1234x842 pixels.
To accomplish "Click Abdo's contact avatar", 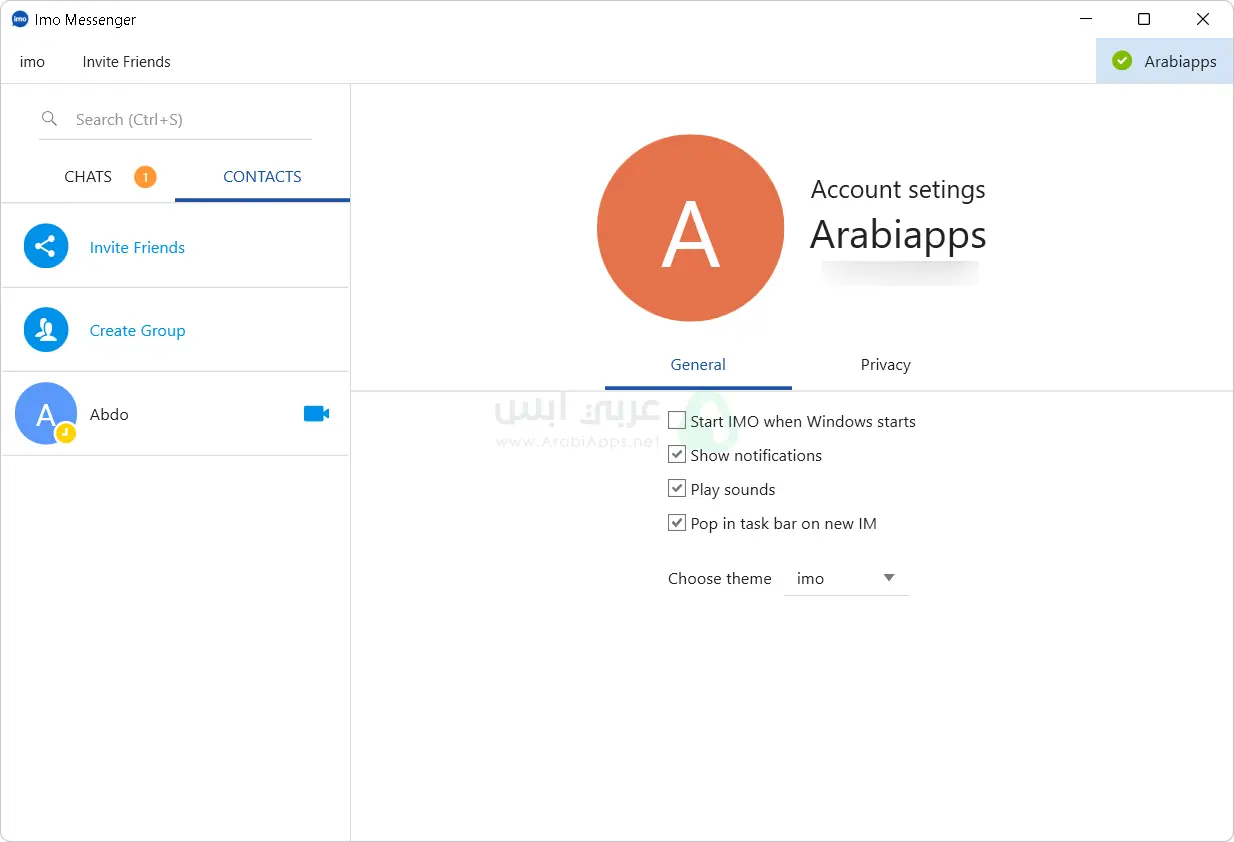I will click(46, 413).
